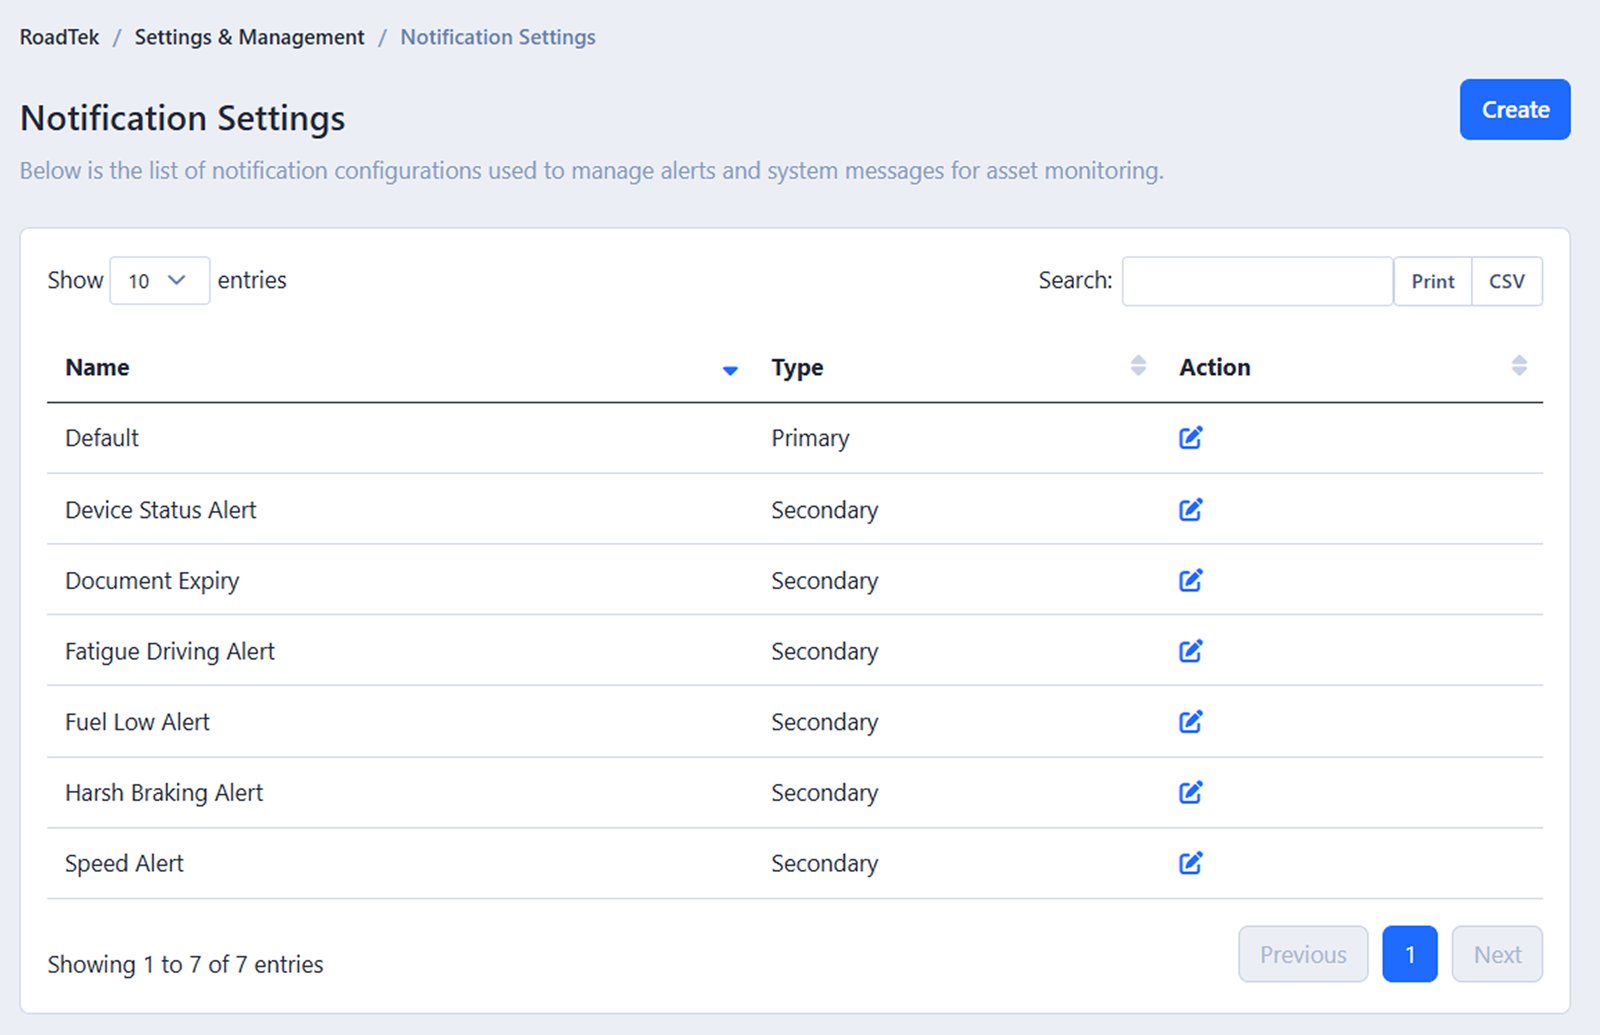The width and height of the screenshot is (1600, 1035).
Task: Edit the Speed Alert notification
Action: (1190, 863)
